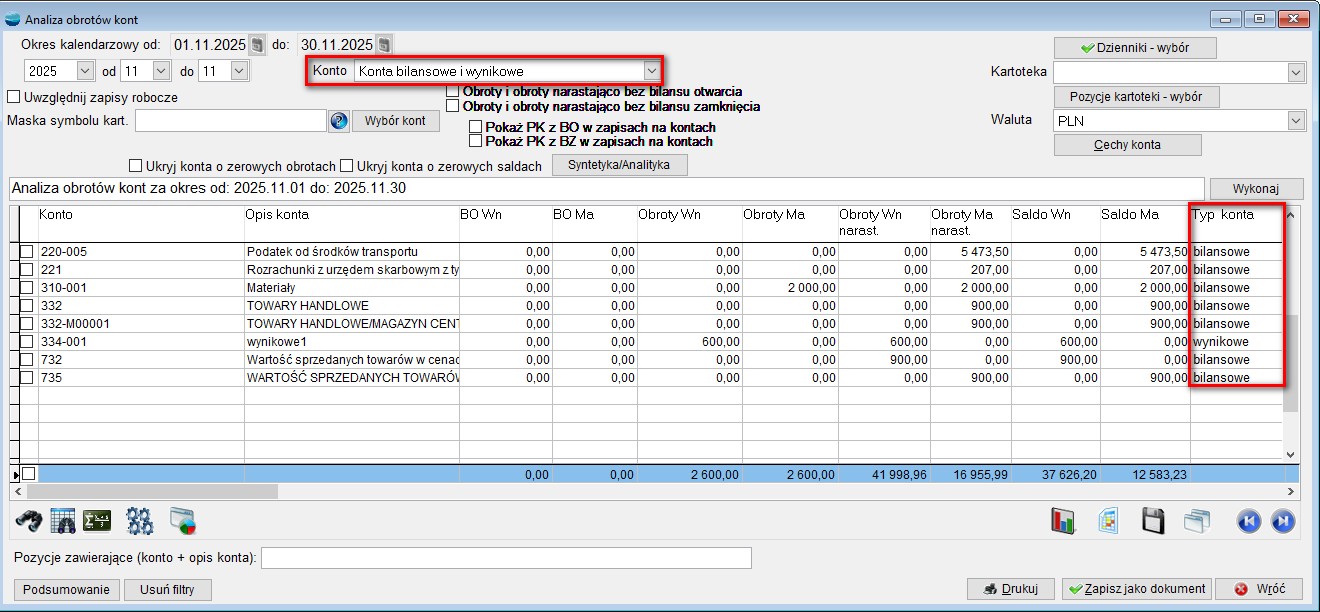Expand the Konto account type dropdown
Viewport: 1320px width, 612px height.
click(651, 71)
